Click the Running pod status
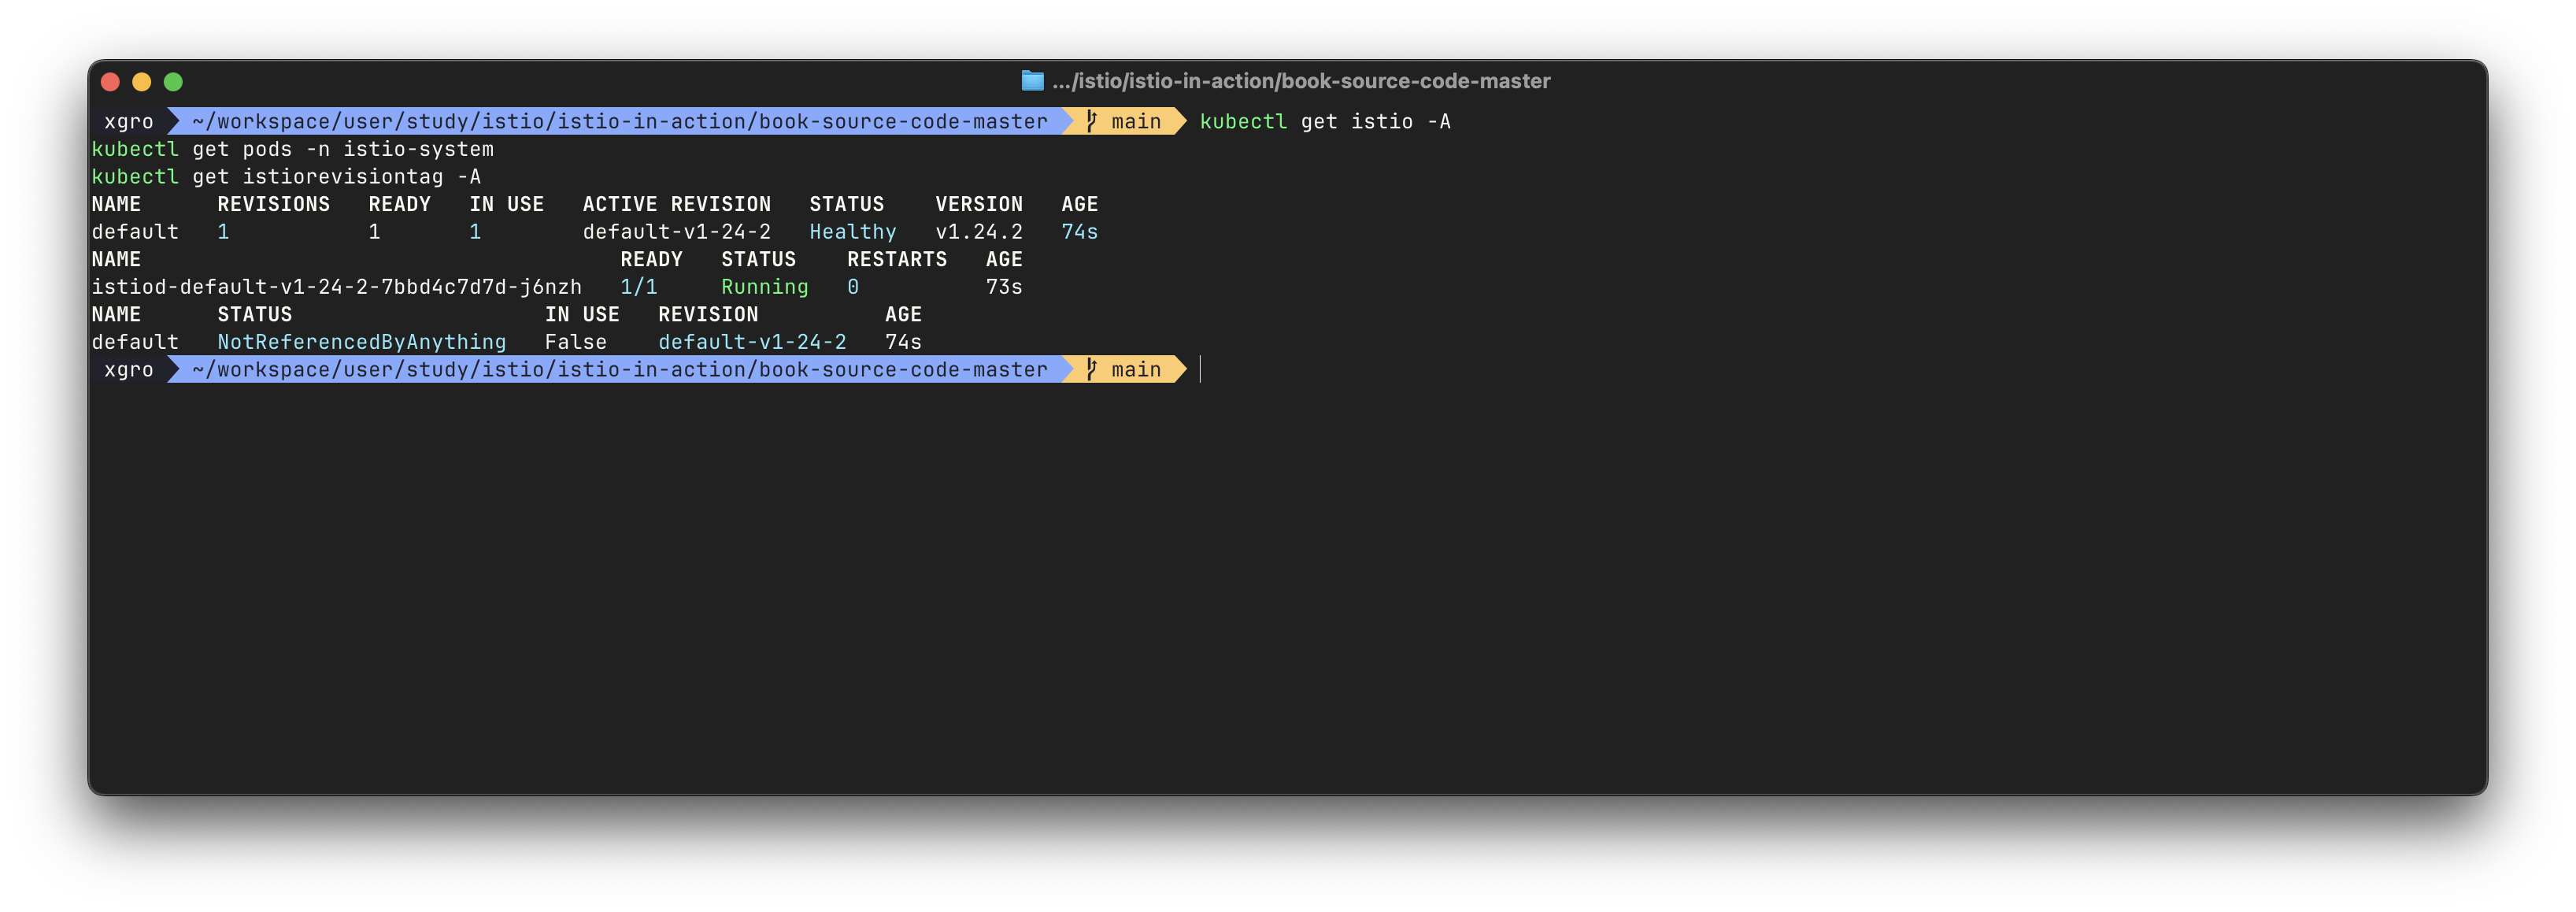 coord(765,287)
